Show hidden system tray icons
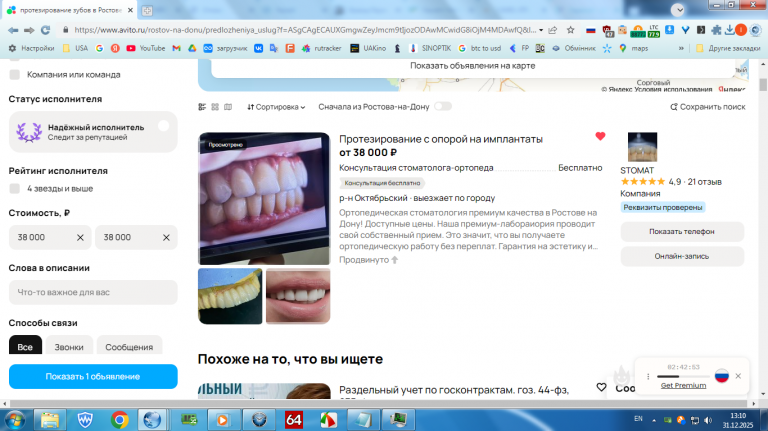 pyautogui.click(x=654, y=420)
